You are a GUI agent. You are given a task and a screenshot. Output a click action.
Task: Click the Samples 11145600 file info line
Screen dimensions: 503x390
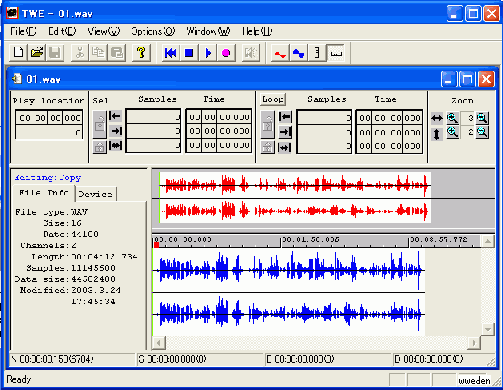71,268
